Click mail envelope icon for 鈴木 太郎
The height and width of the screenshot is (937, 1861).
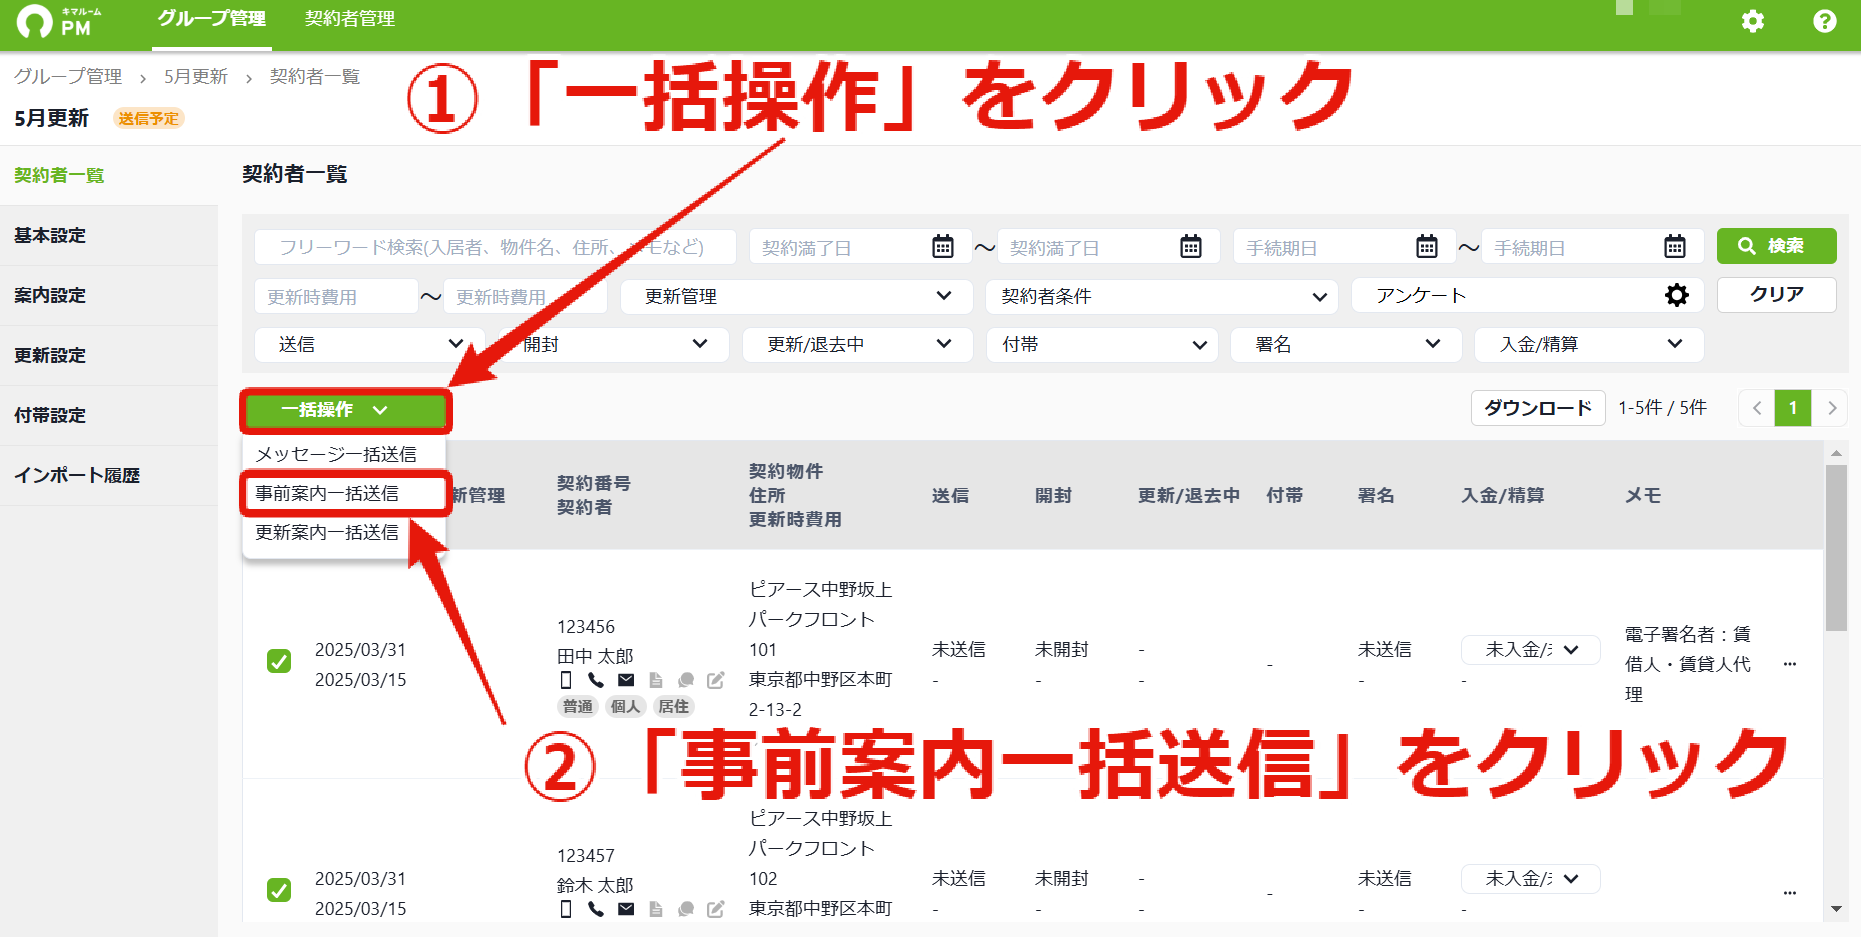point(626,909)
